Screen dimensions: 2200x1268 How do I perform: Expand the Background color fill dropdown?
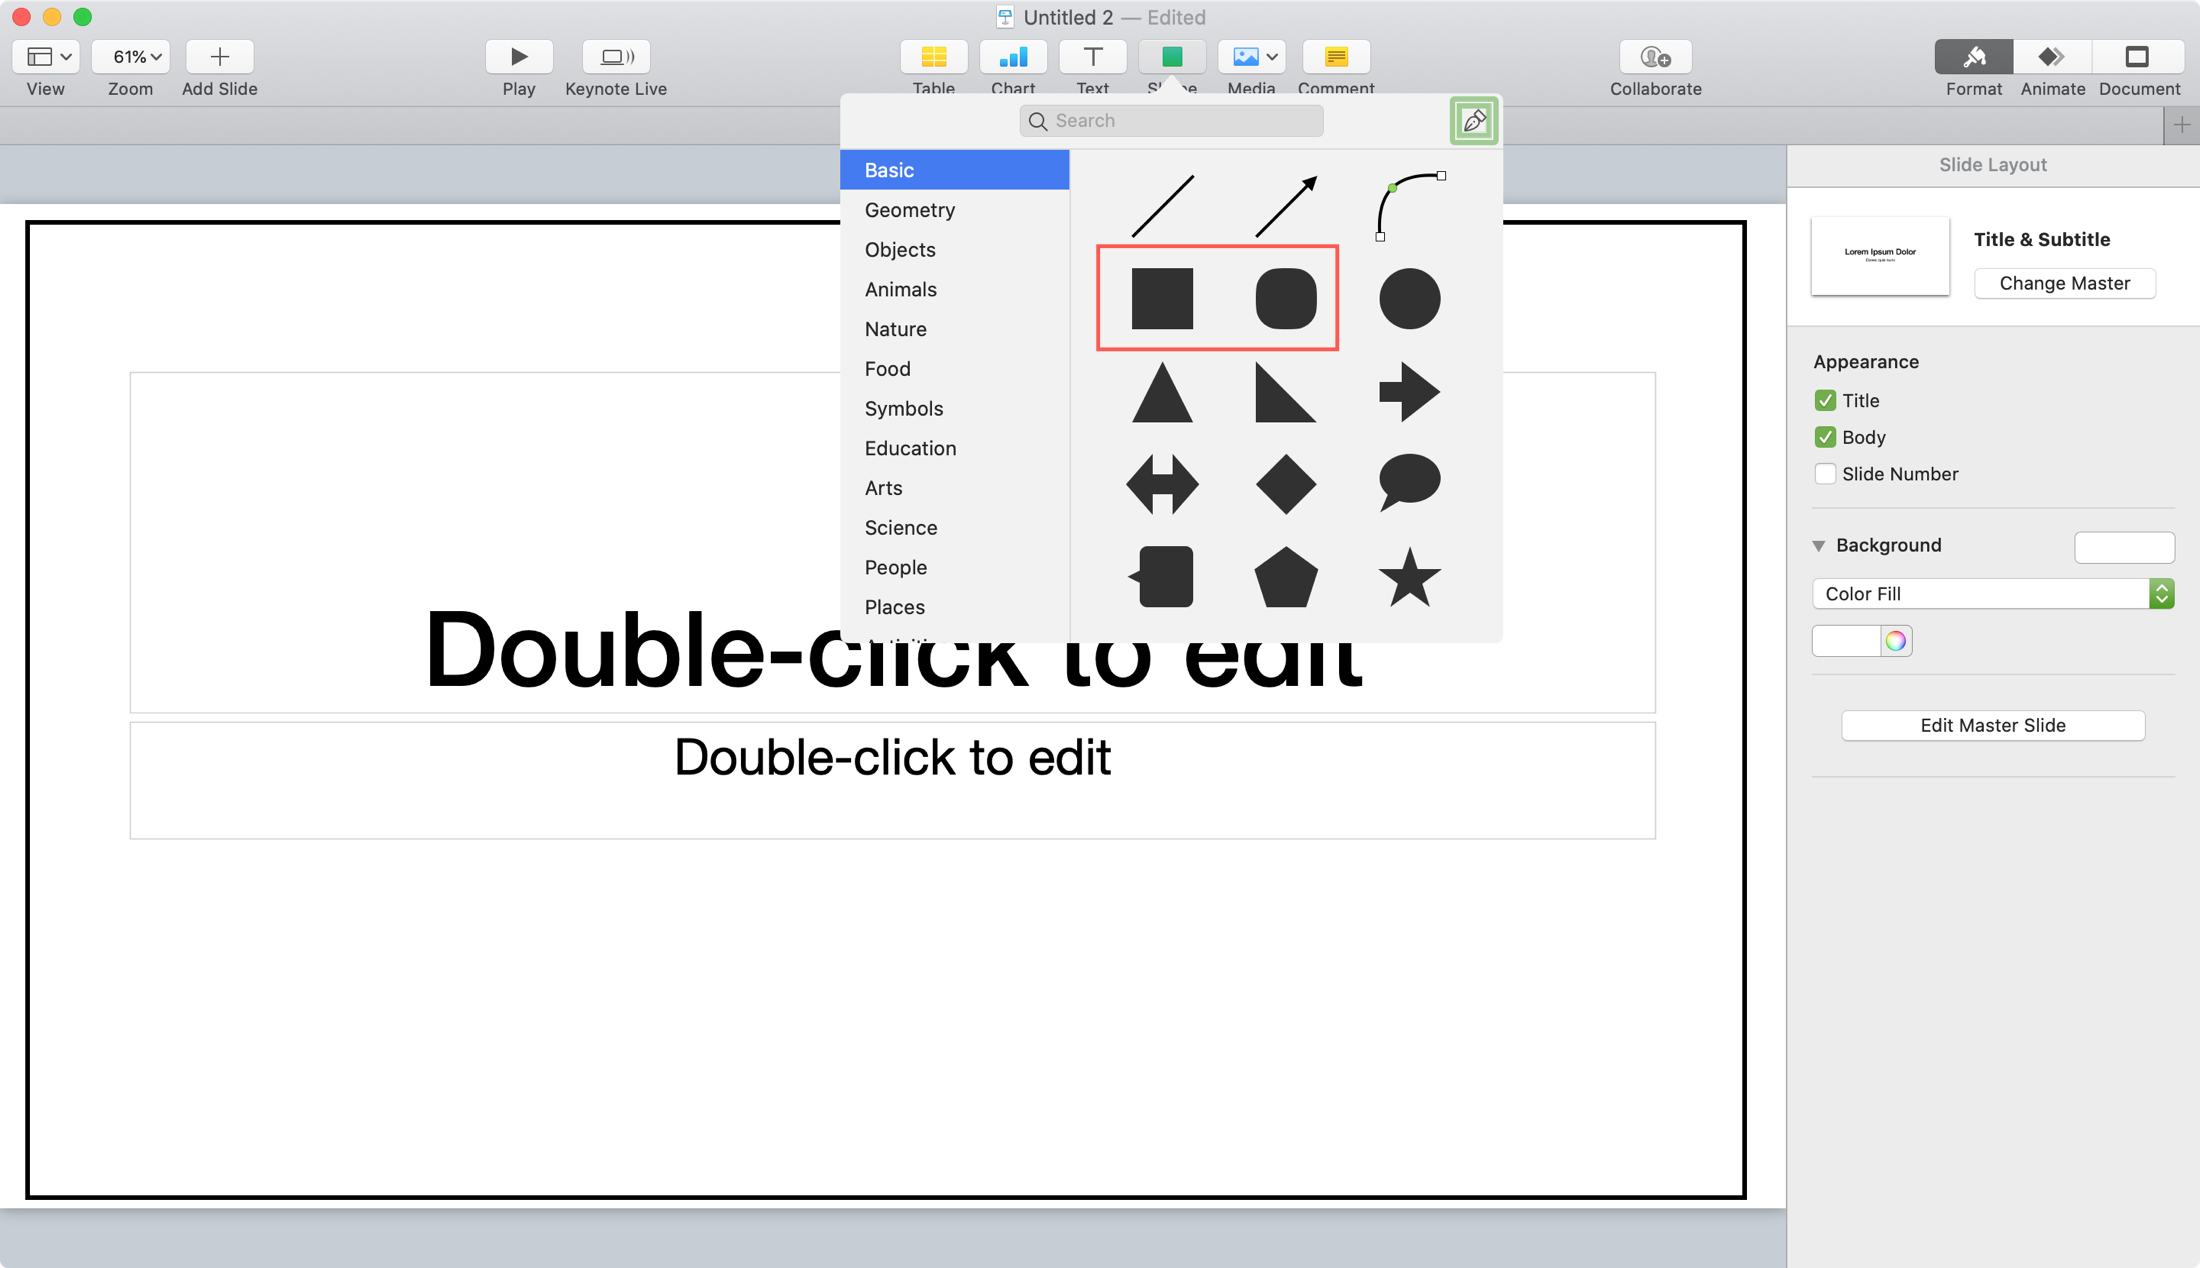2162,592
